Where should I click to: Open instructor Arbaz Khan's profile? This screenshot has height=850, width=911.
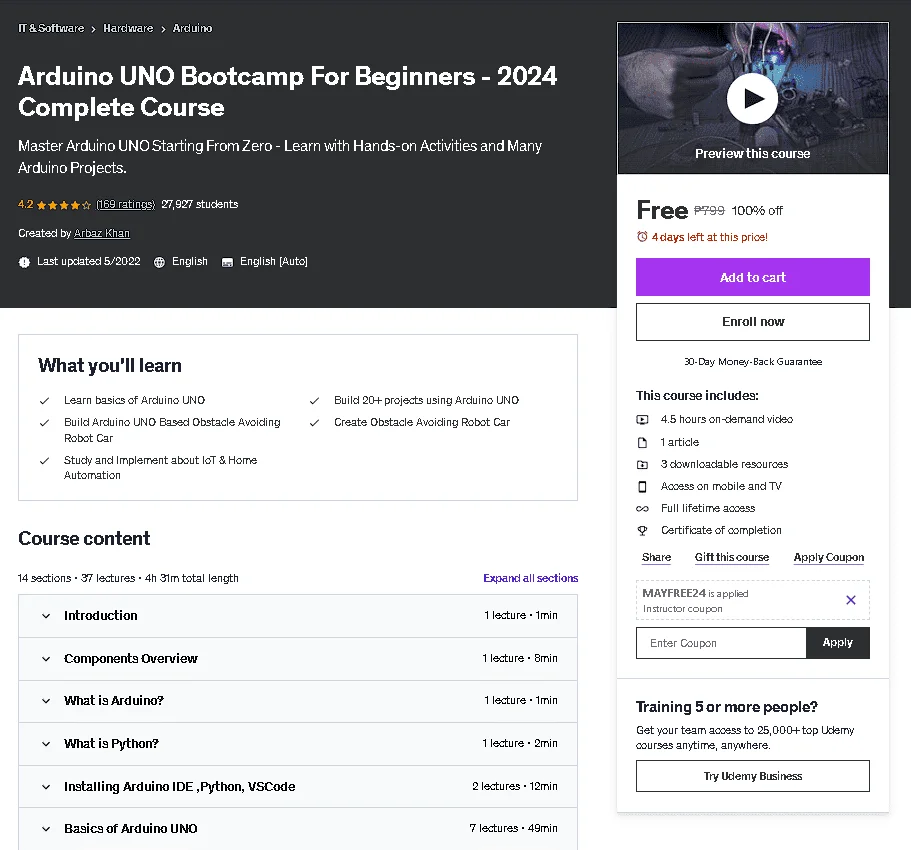point(102,233)
